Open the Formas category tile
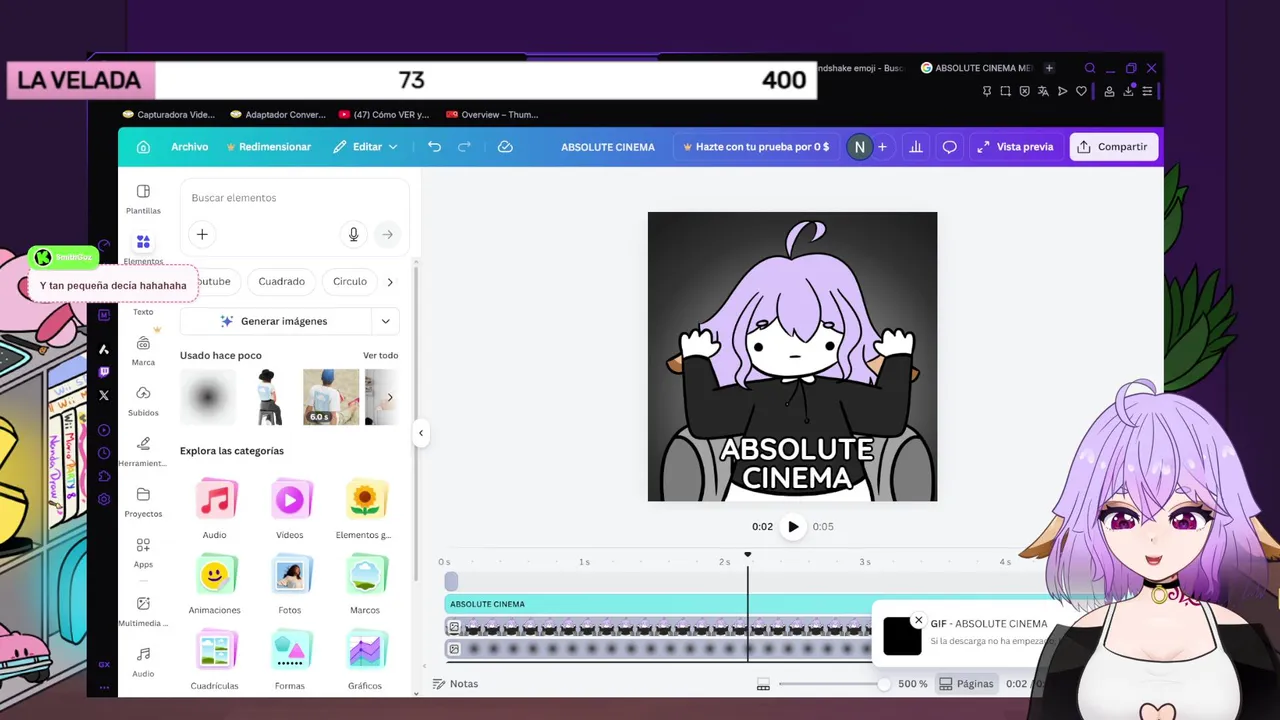The image size is (1280, 720). [x=290, y=660]
